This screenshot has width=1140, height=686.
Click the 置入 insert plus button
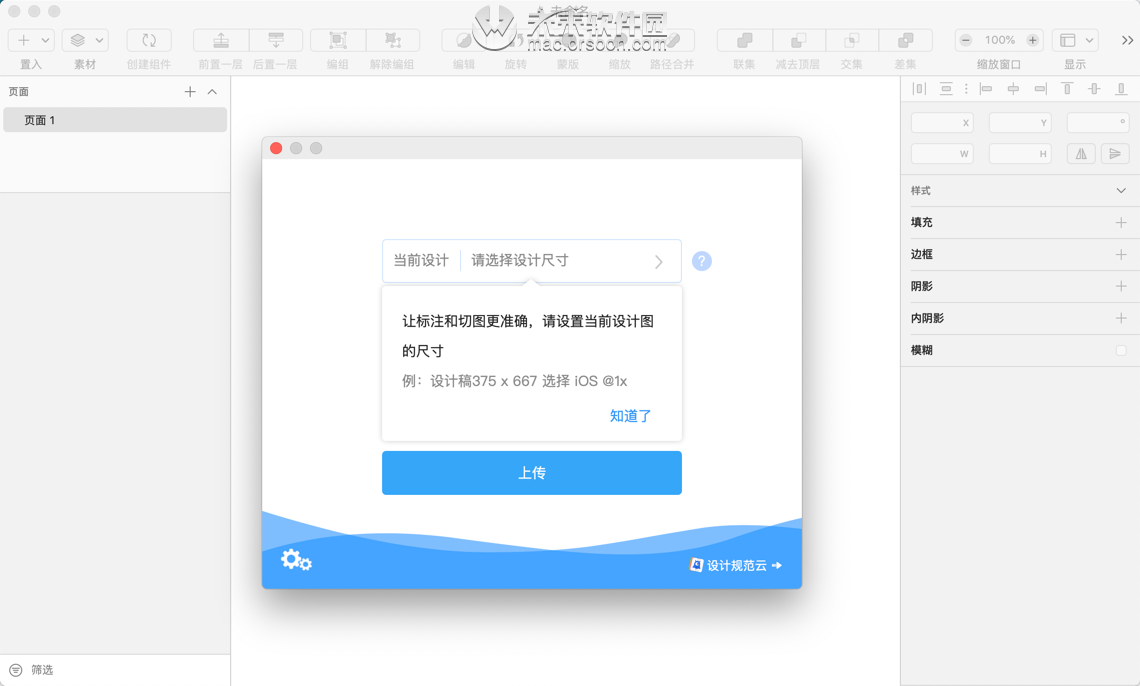23,40
